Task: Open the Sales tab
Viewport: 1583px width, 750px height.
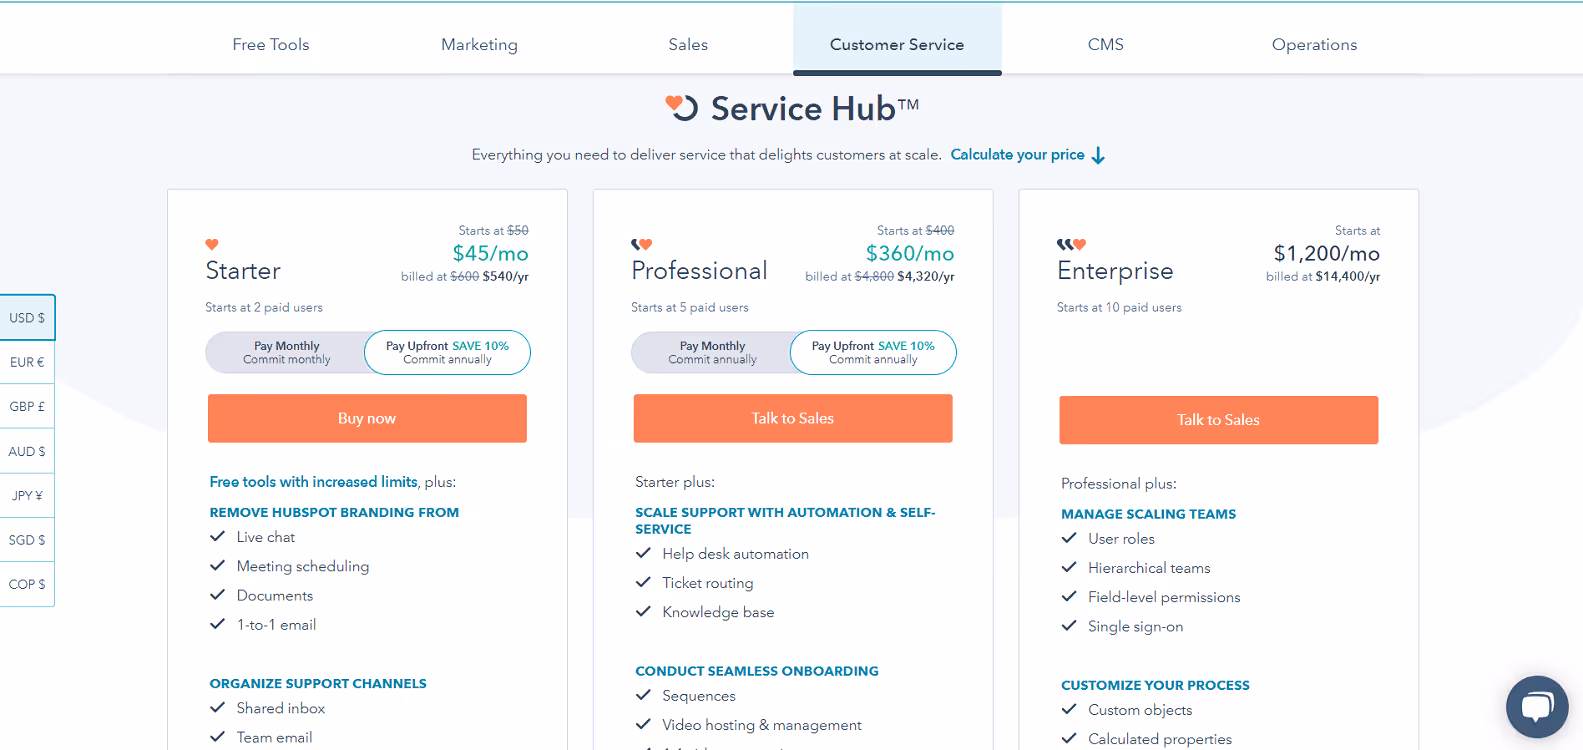Action: (x=688, y=44)
